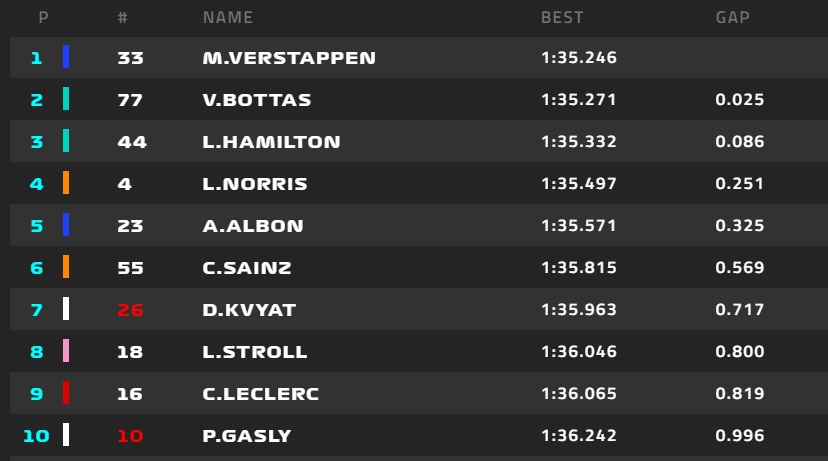The image size is (828, 461).
Task: Select the GAP column header
Action: (732, 17)
